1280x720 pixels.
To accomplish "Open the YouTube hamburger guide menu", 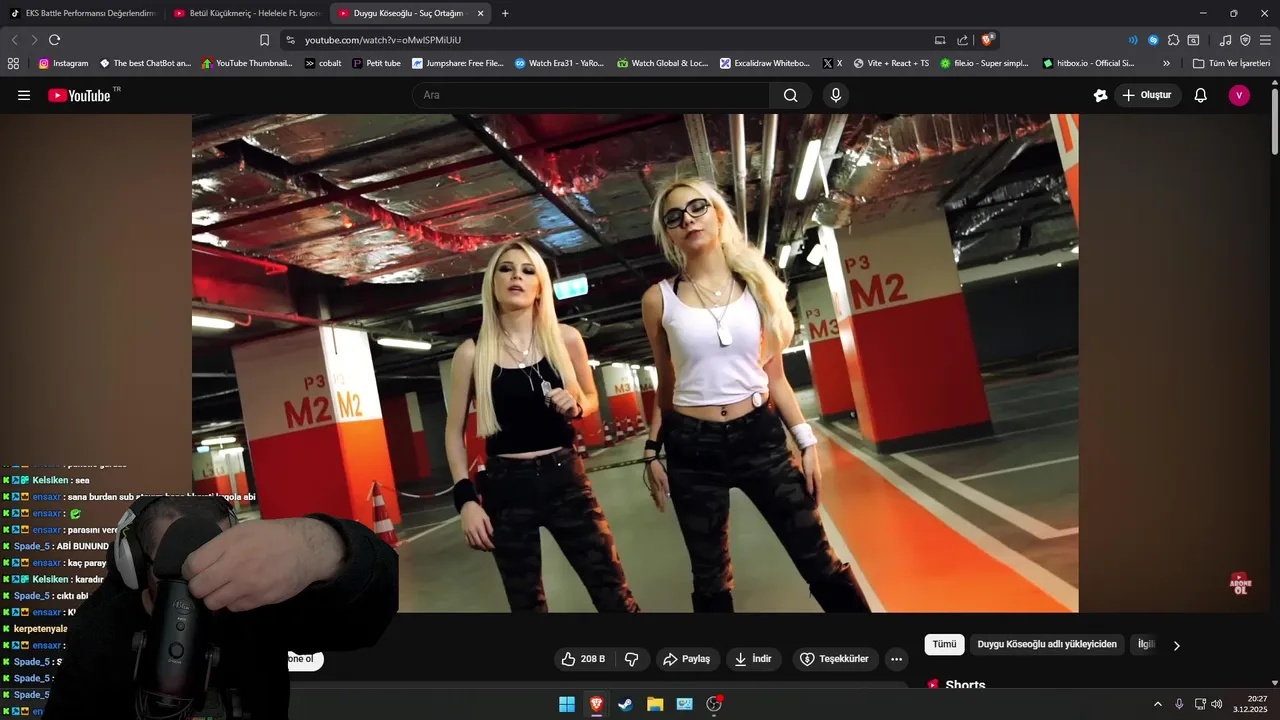I will (x=24, y=95).
